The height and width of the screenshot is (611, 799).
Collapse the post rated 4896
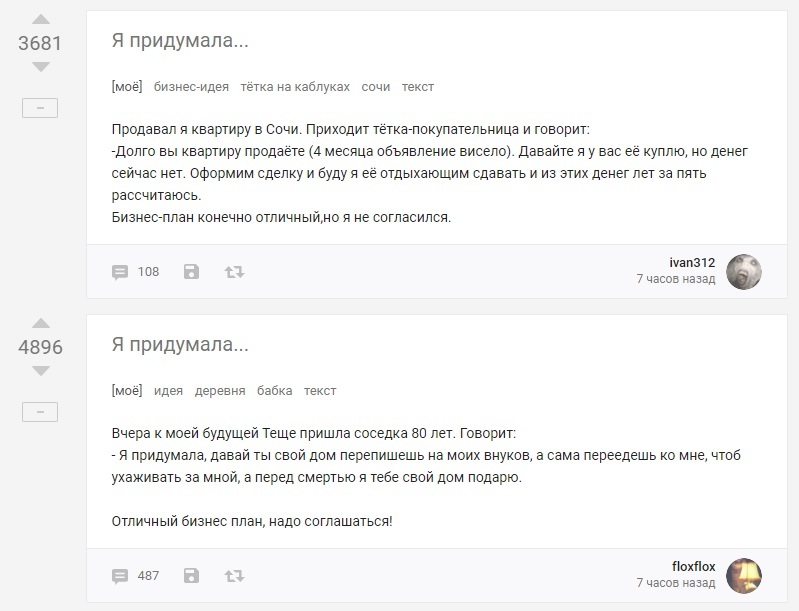pyautogui.click(x=40, y=412)
